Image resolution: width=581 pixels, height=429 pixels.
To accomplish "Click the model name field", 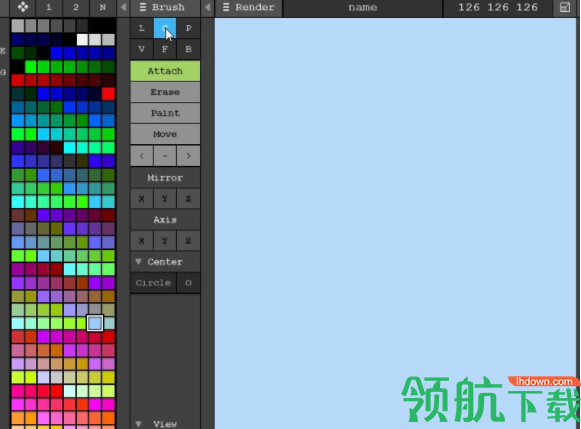I will pos(362,7).
